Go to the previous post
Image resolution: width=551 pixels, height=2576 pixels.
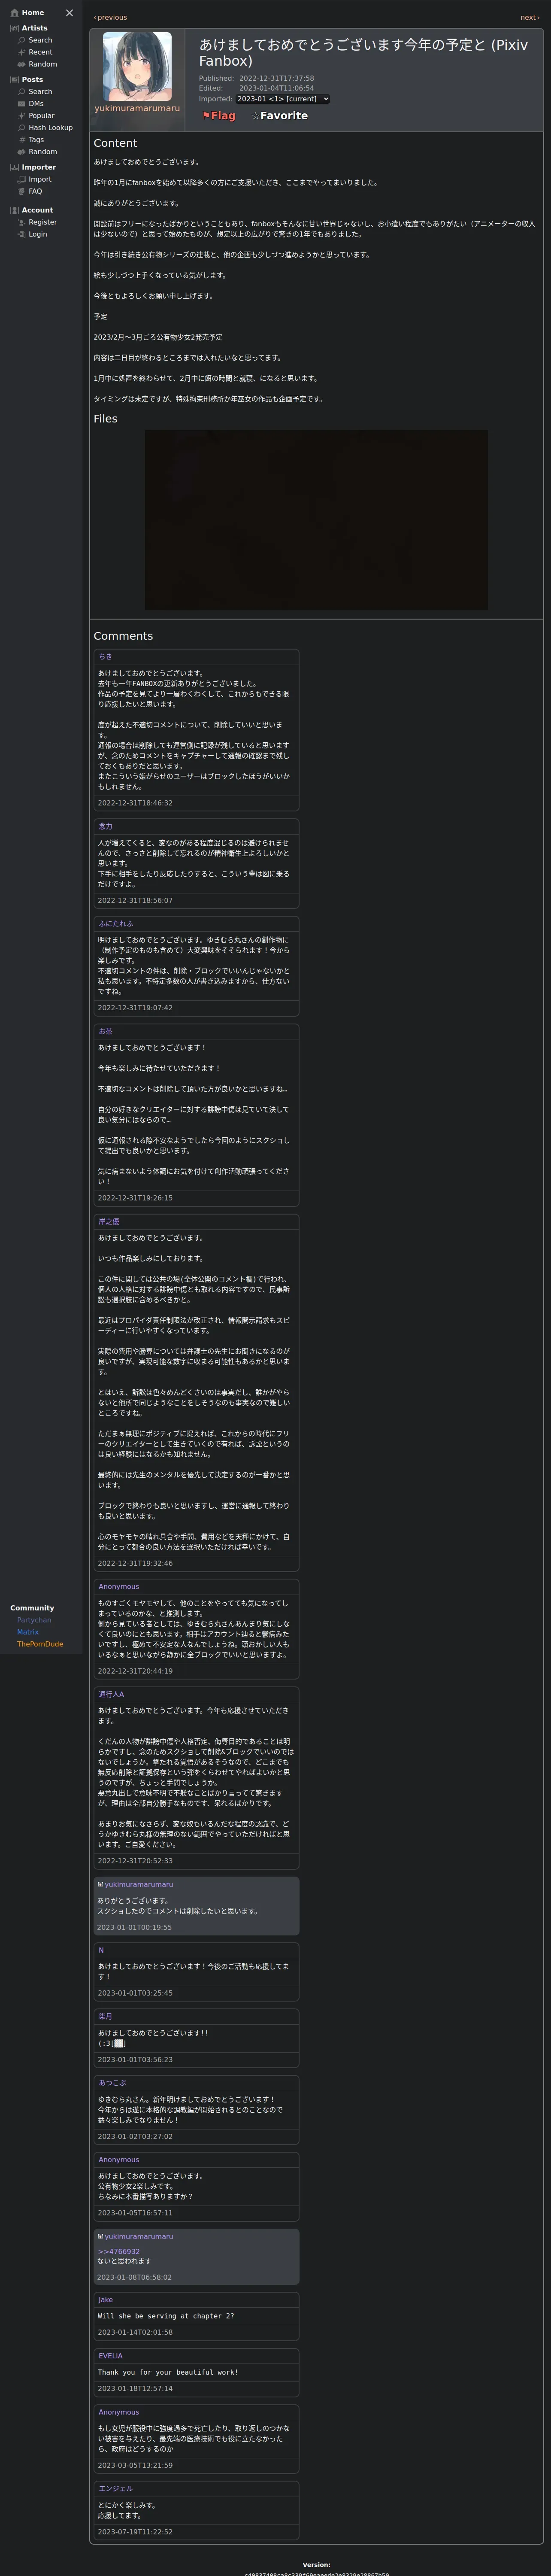point(110,17)
